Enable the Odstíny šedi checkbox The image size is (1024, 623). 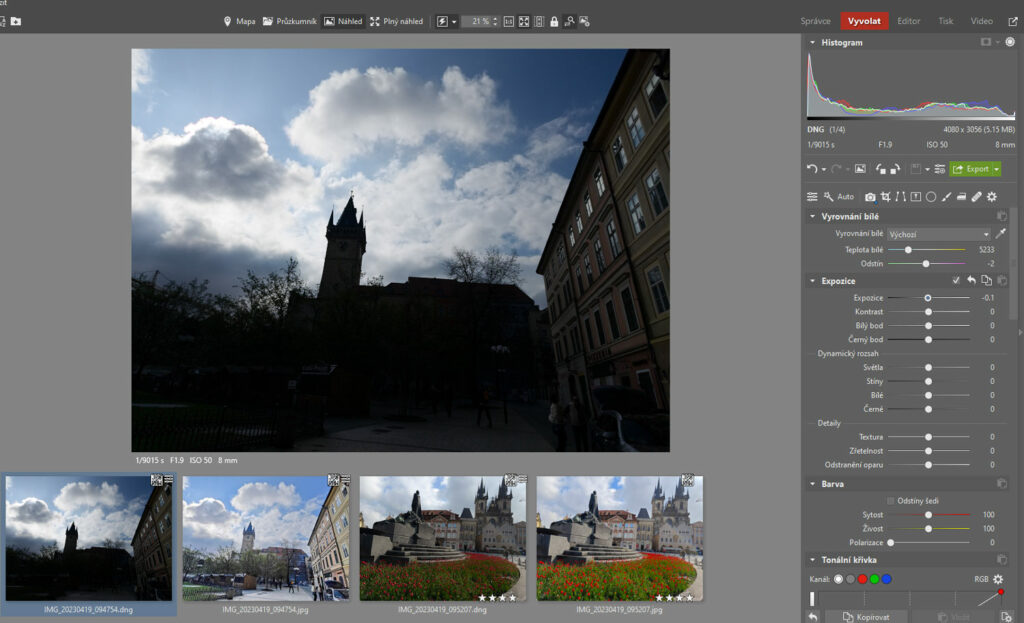[891, 501]
